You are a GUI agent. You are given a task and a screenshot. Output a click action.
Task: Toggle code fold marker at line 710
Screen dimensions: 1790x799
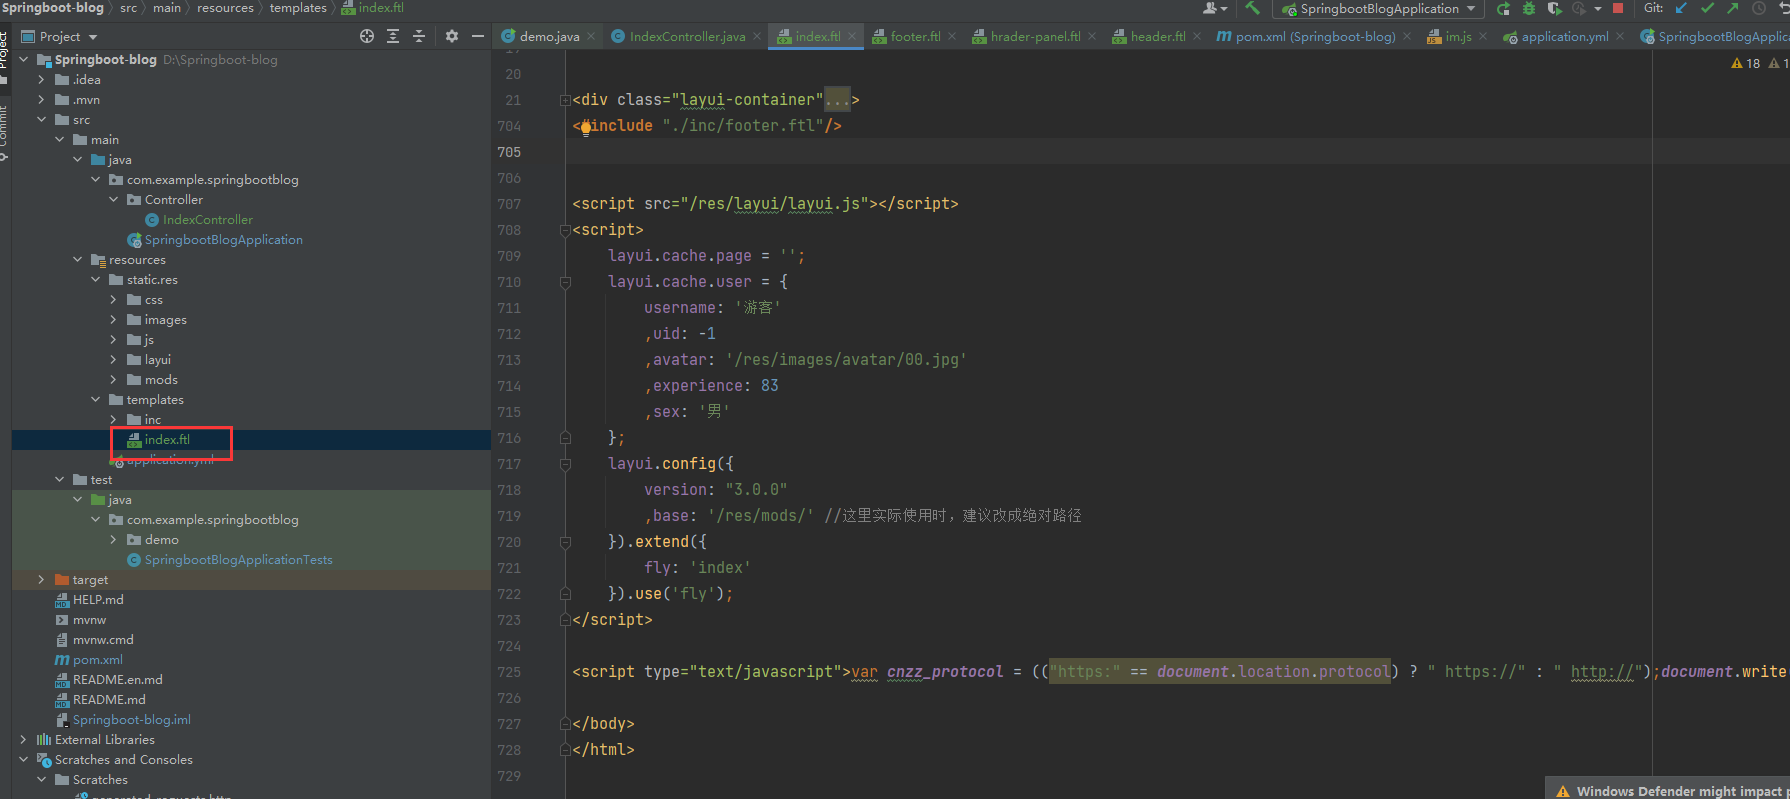pyautogui.click(x=565, y=282)
